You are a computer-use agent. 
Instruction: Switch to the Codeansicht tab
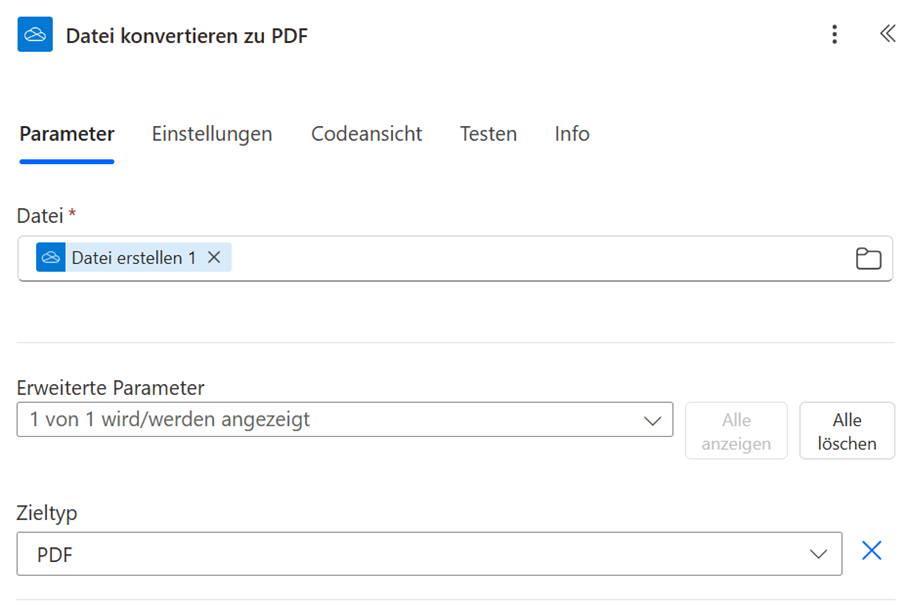point(366,134)
